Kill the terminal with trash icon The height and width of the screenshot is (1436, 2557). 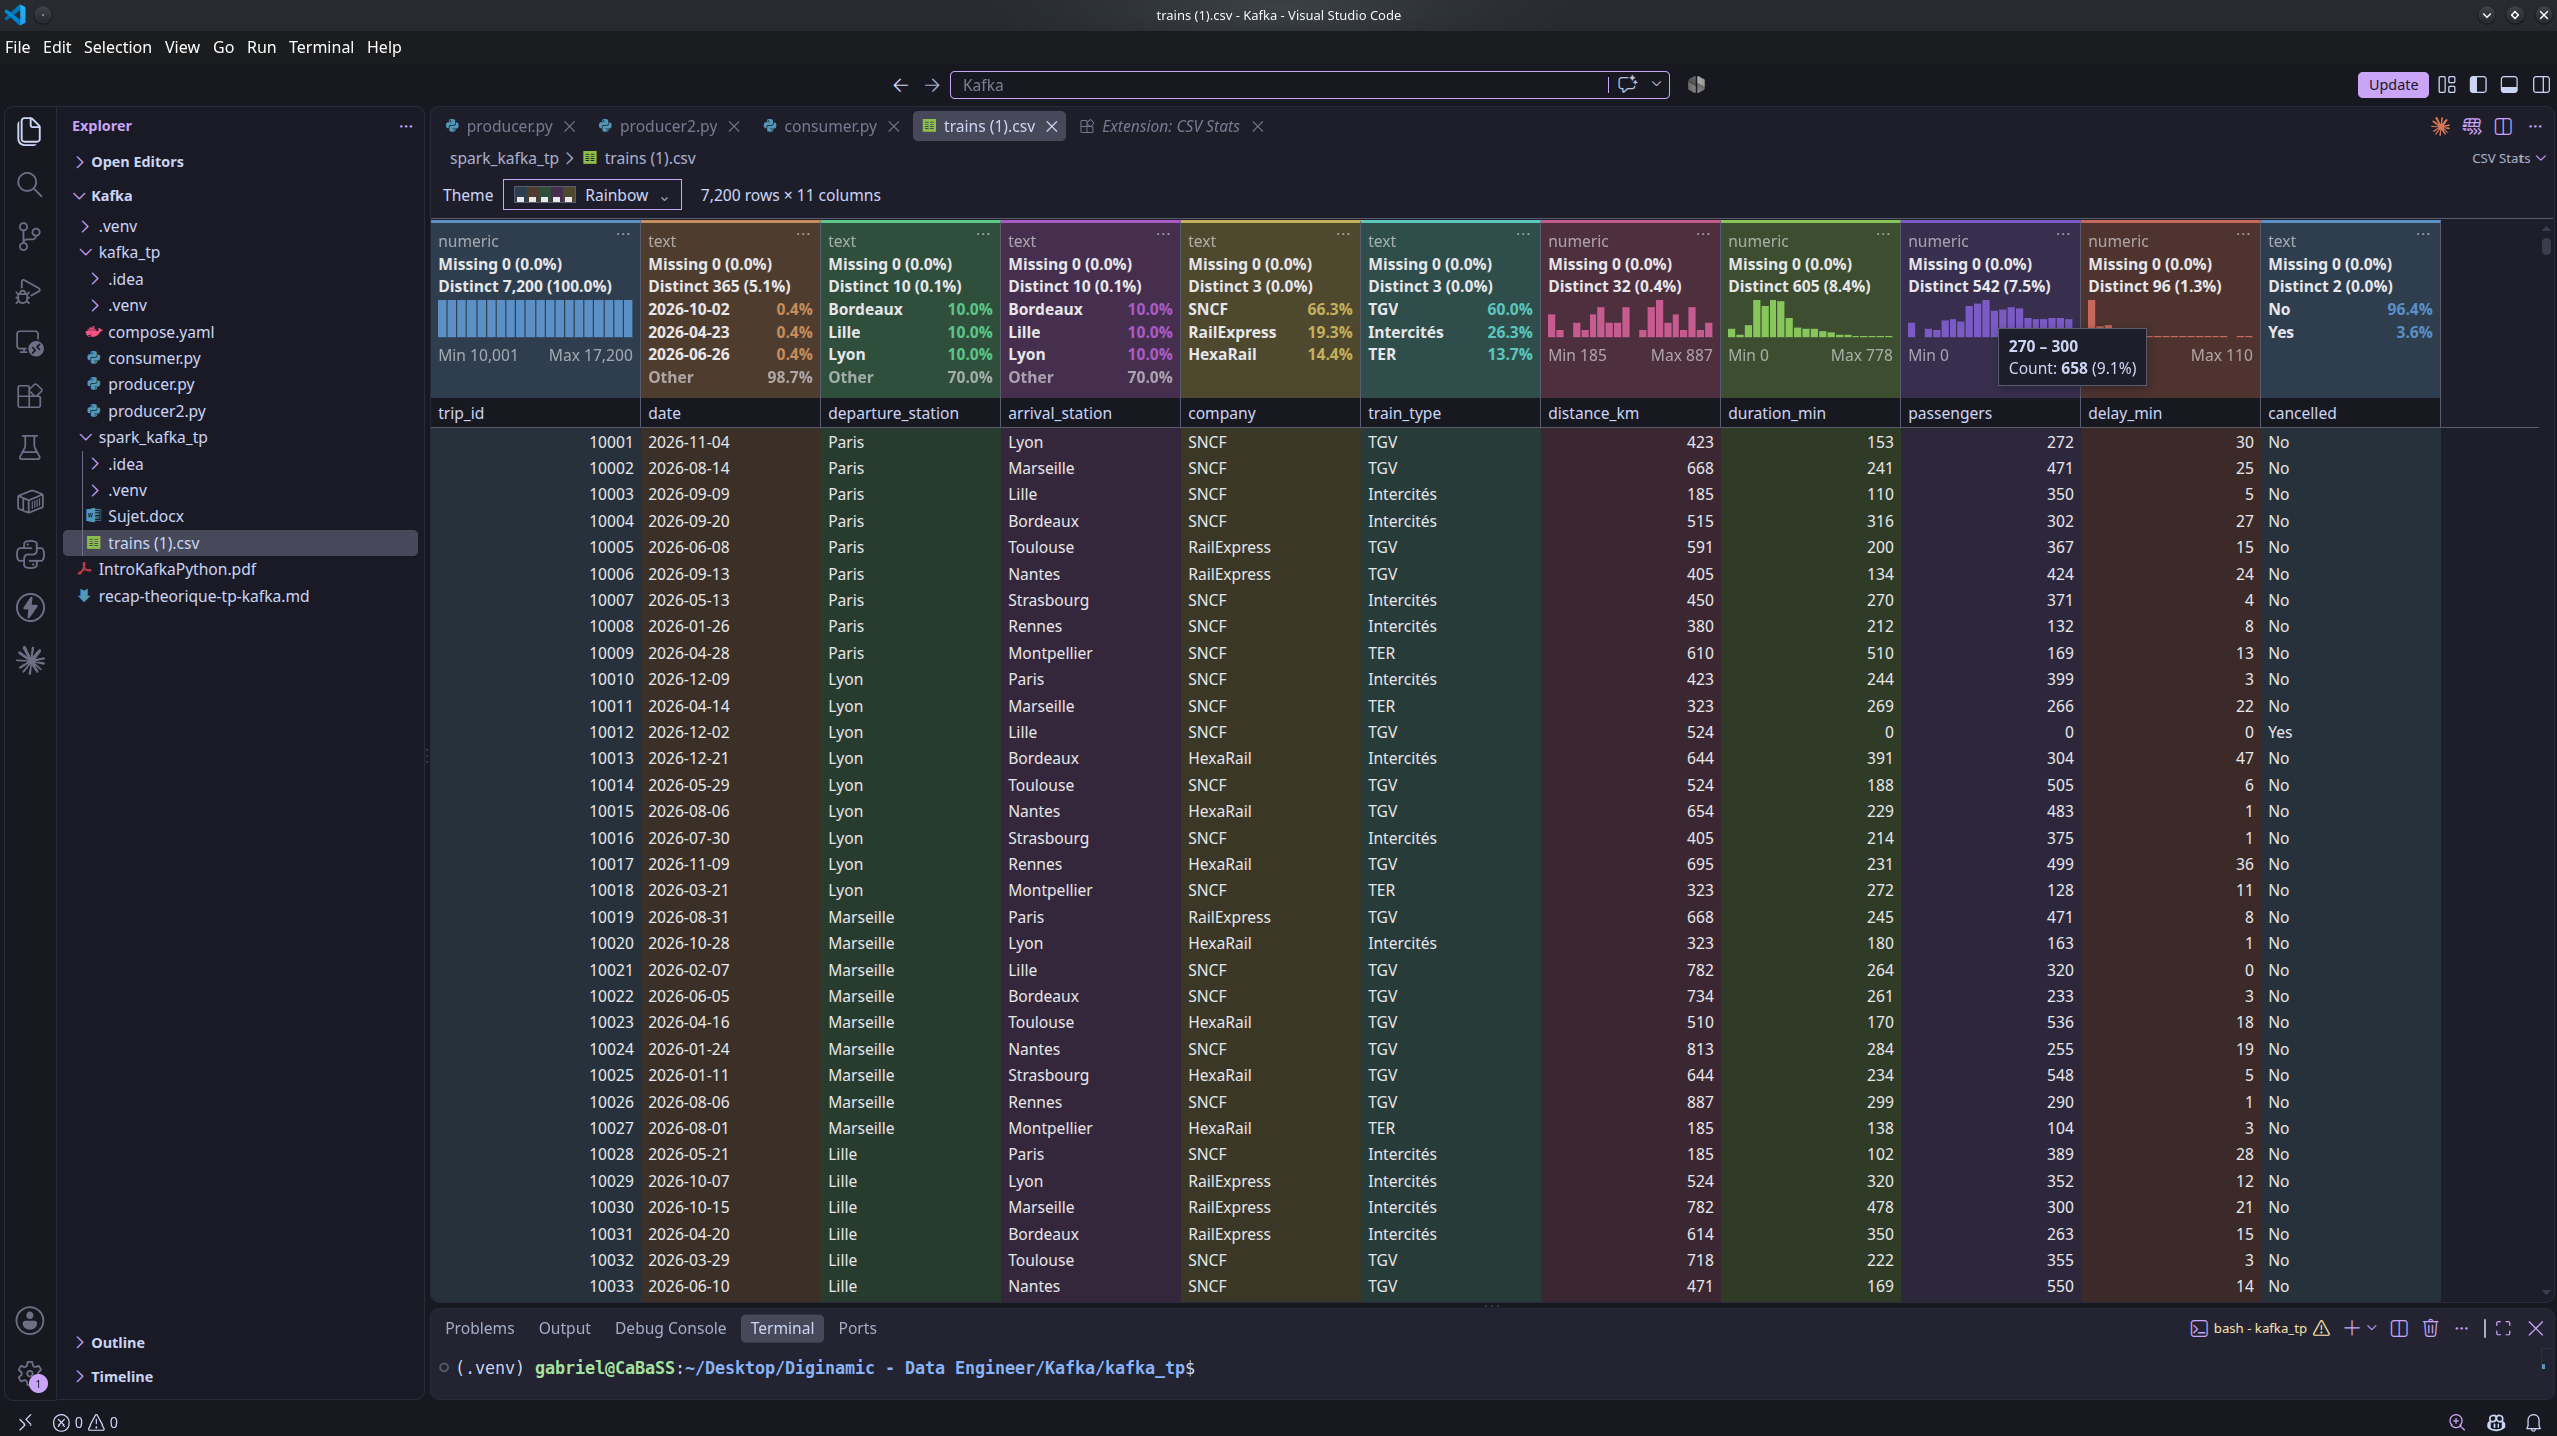(2431, 1328)
